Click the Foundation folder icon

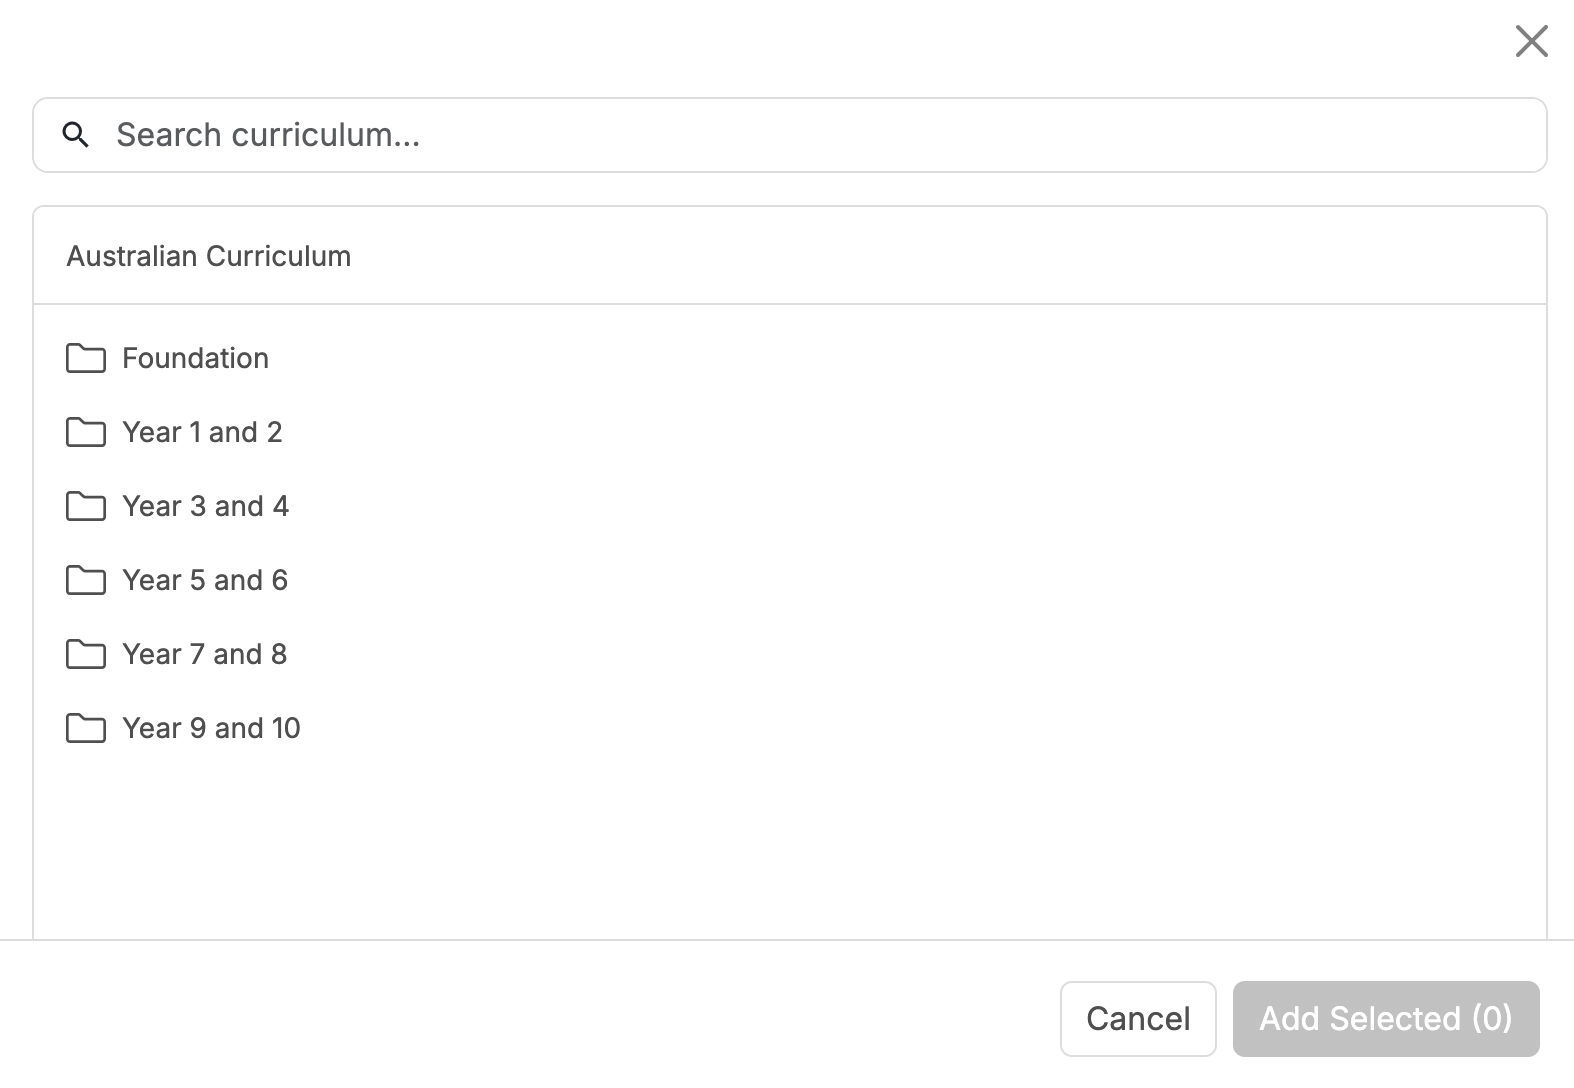coord(87,359)
